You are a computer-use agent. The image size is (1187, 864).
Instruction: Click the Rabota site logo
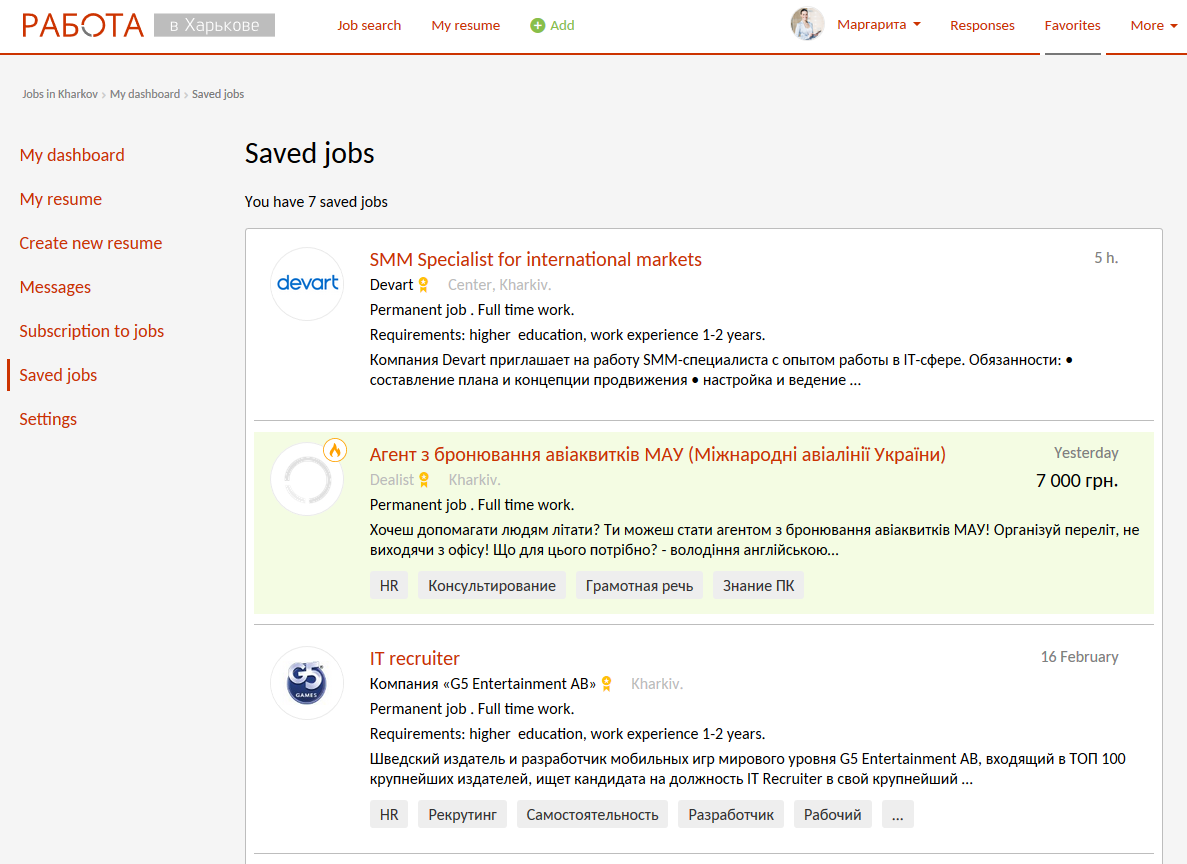coord(84,25)
